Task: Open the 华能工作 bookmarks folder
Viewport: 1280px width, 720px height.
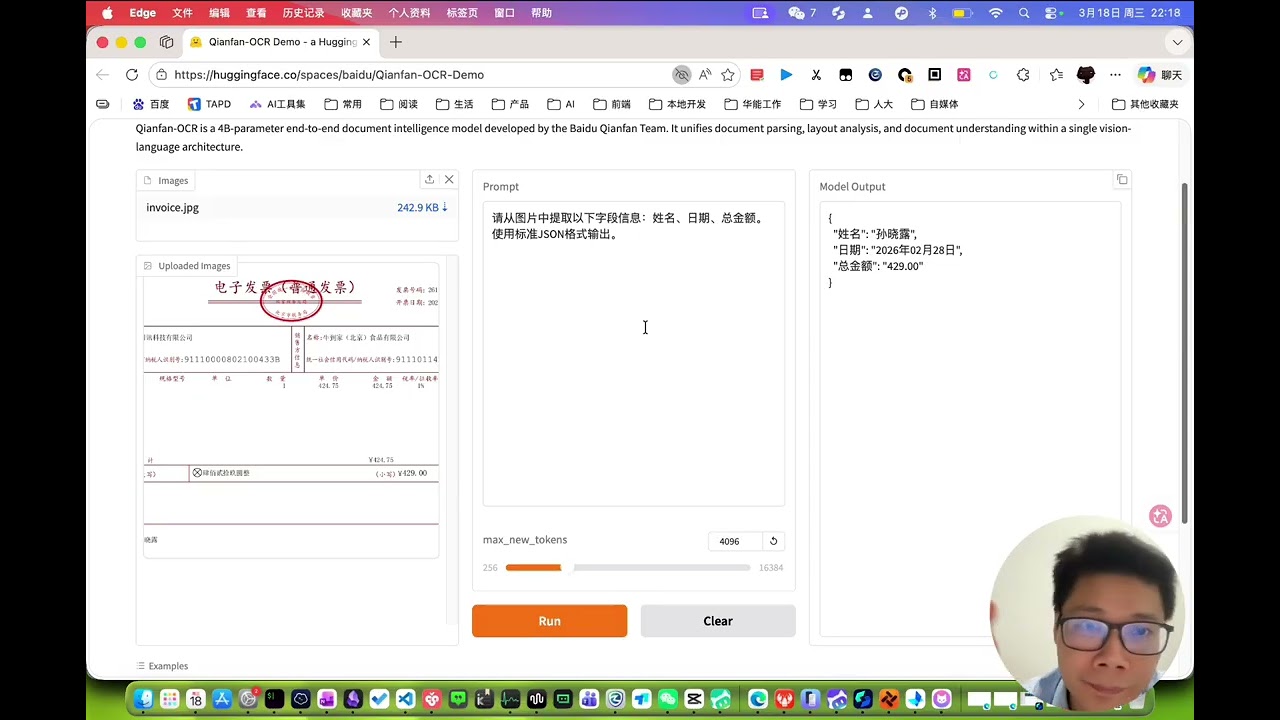Action: (x=752, y=104)
